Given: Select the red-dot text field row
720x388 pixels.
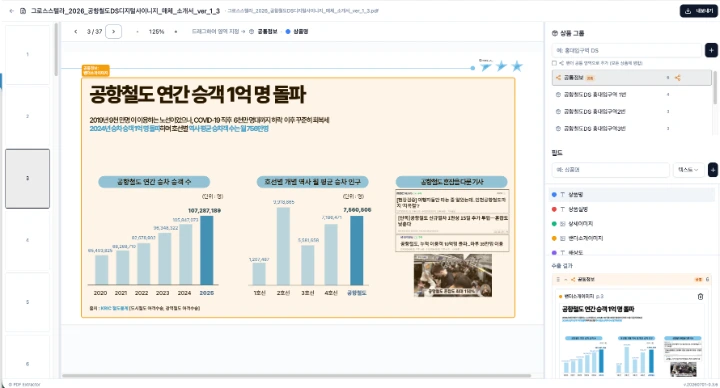Looking at the screenshot, I should pos(632,209).
